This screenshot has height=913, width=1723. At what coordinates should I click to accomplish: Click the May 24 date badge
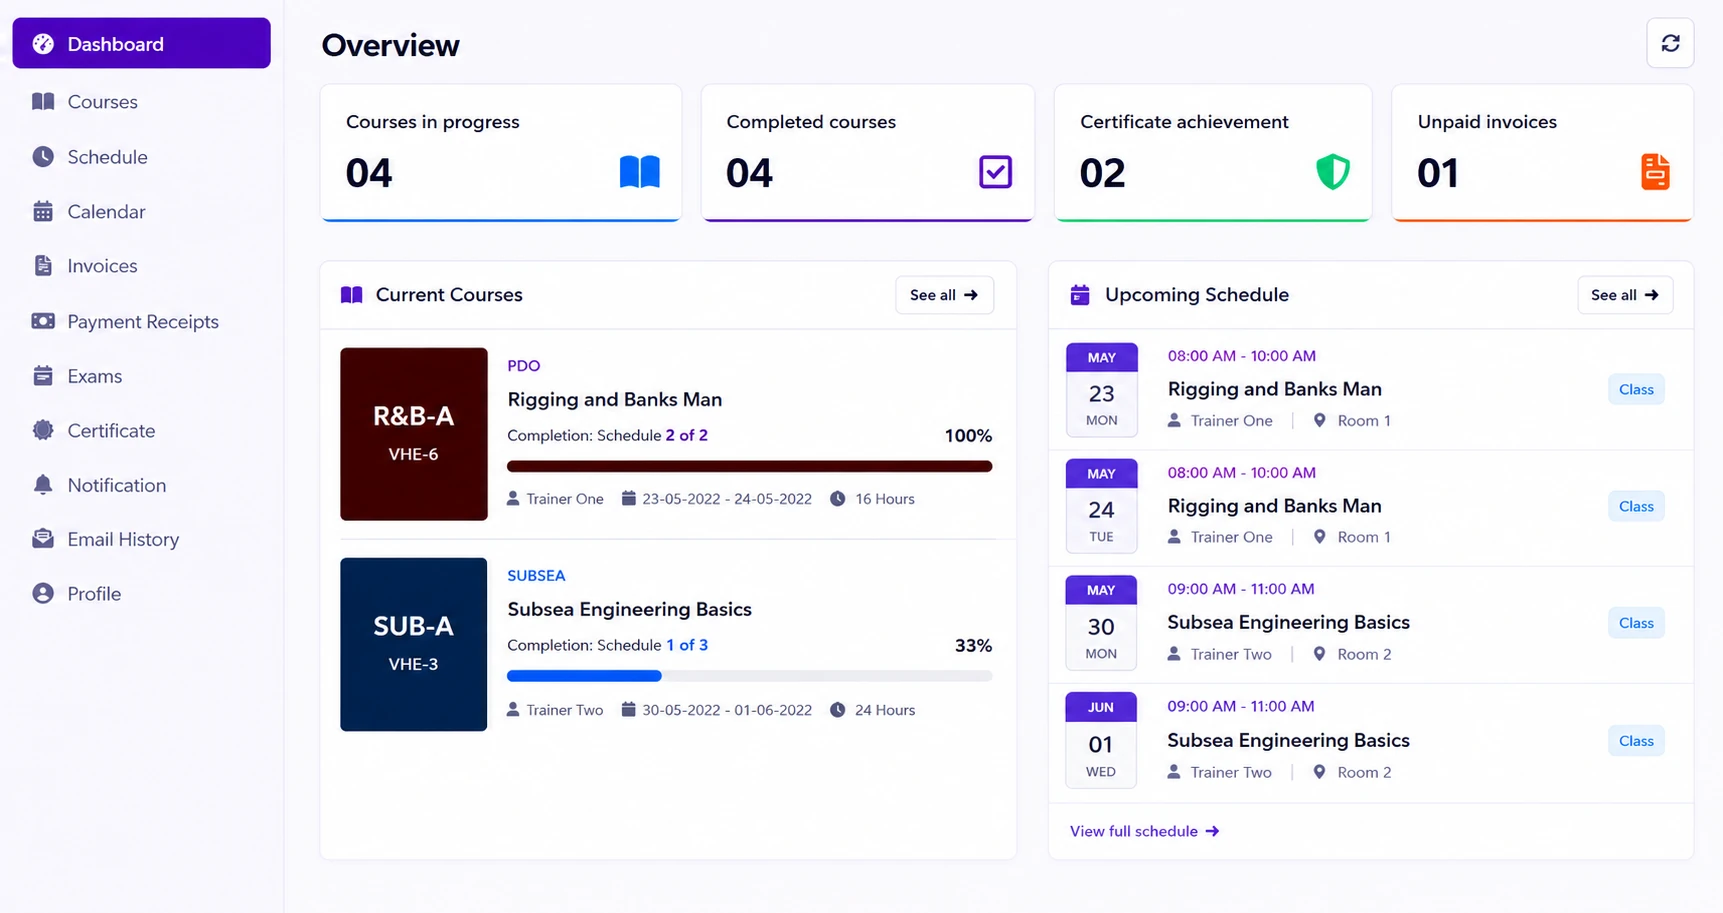[x=1101, y=506]
